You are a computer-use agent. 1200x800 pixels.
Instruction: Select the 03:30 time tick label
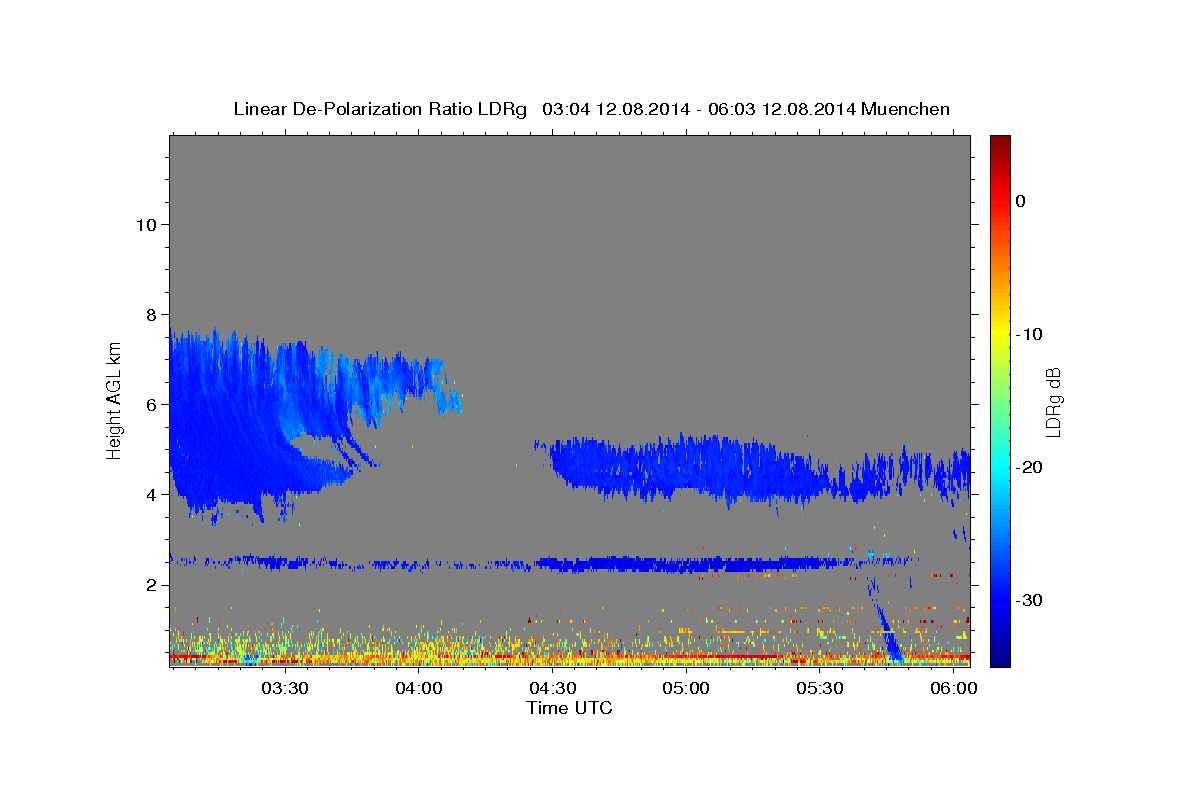pyautogui.click(x=284, y=689)
